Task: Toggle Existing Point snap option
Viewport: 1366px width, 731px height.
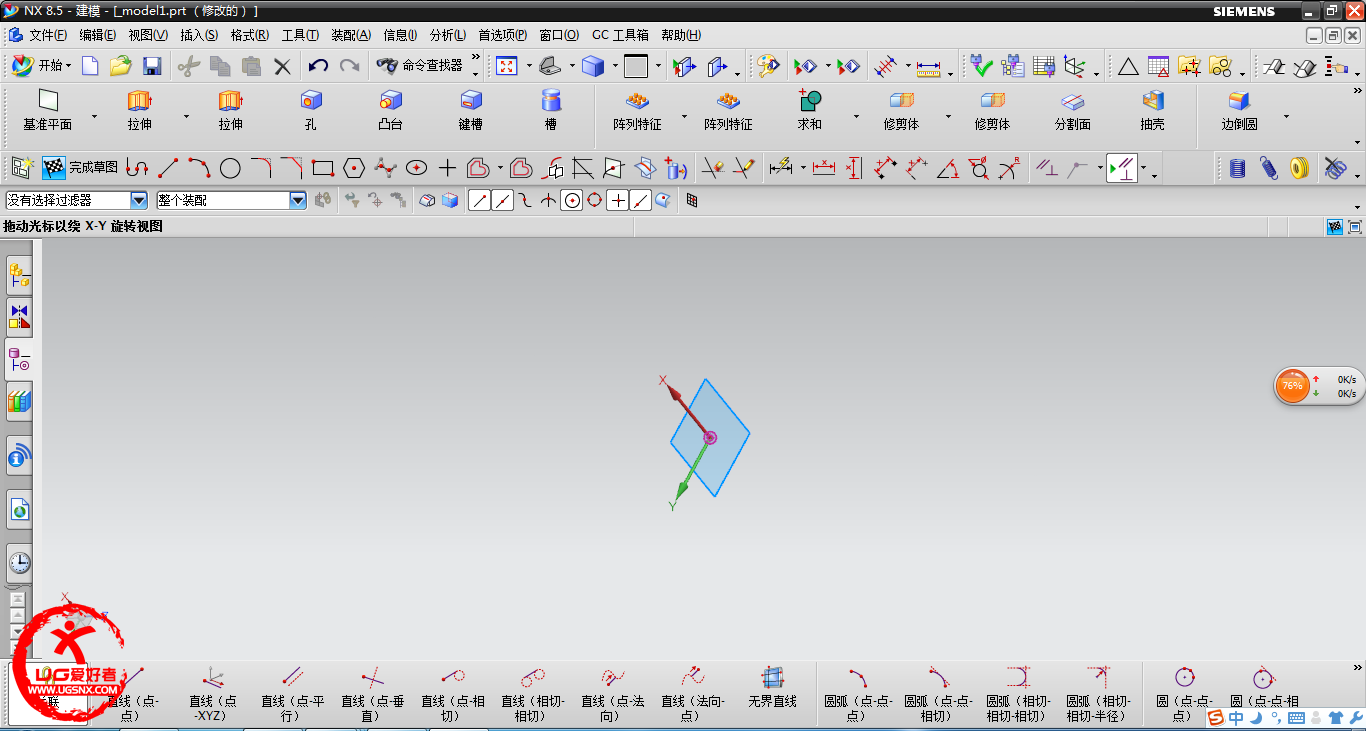Action: (x=618, y=201)
